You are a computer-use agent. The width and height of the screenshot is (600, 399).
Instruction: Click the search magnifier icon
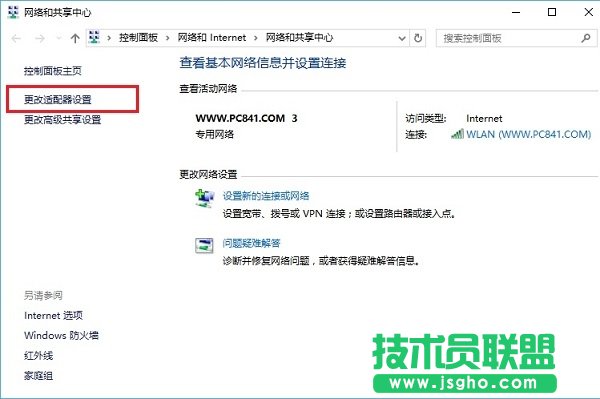pyautogui.click(x=586, y=38)
